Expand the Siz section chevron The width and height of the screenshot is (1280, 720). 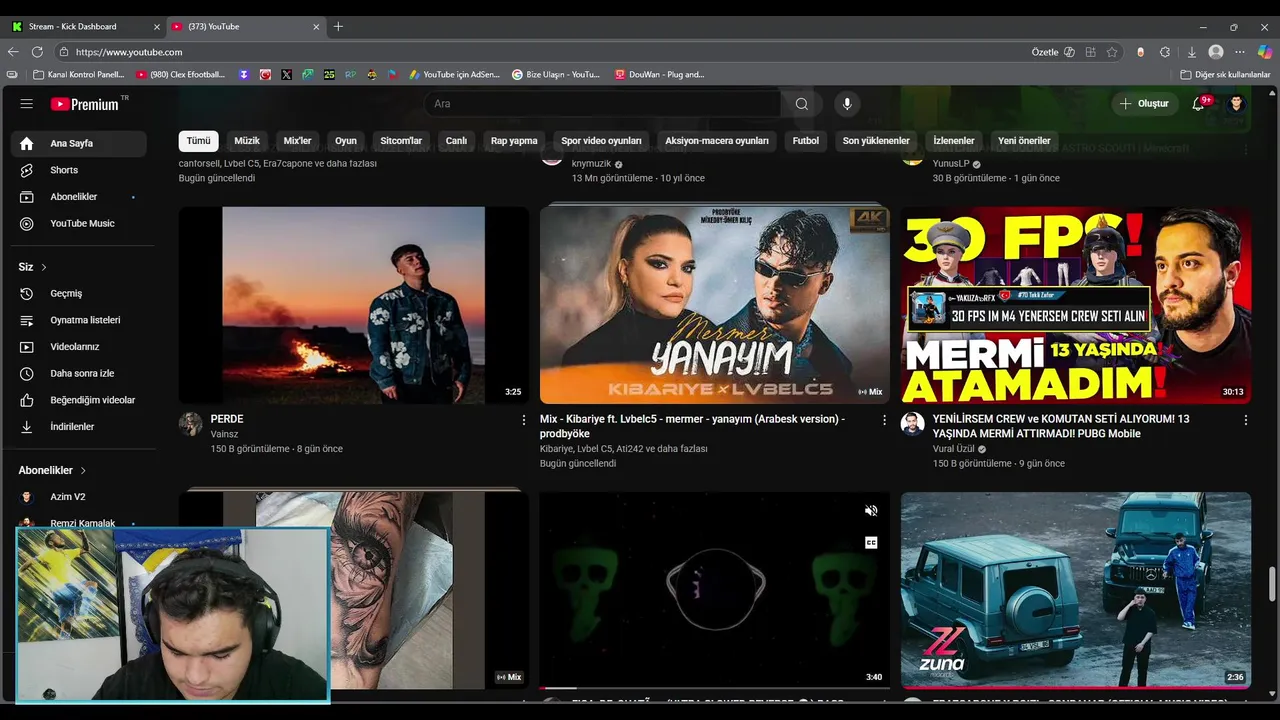click(x=44, y=267)
